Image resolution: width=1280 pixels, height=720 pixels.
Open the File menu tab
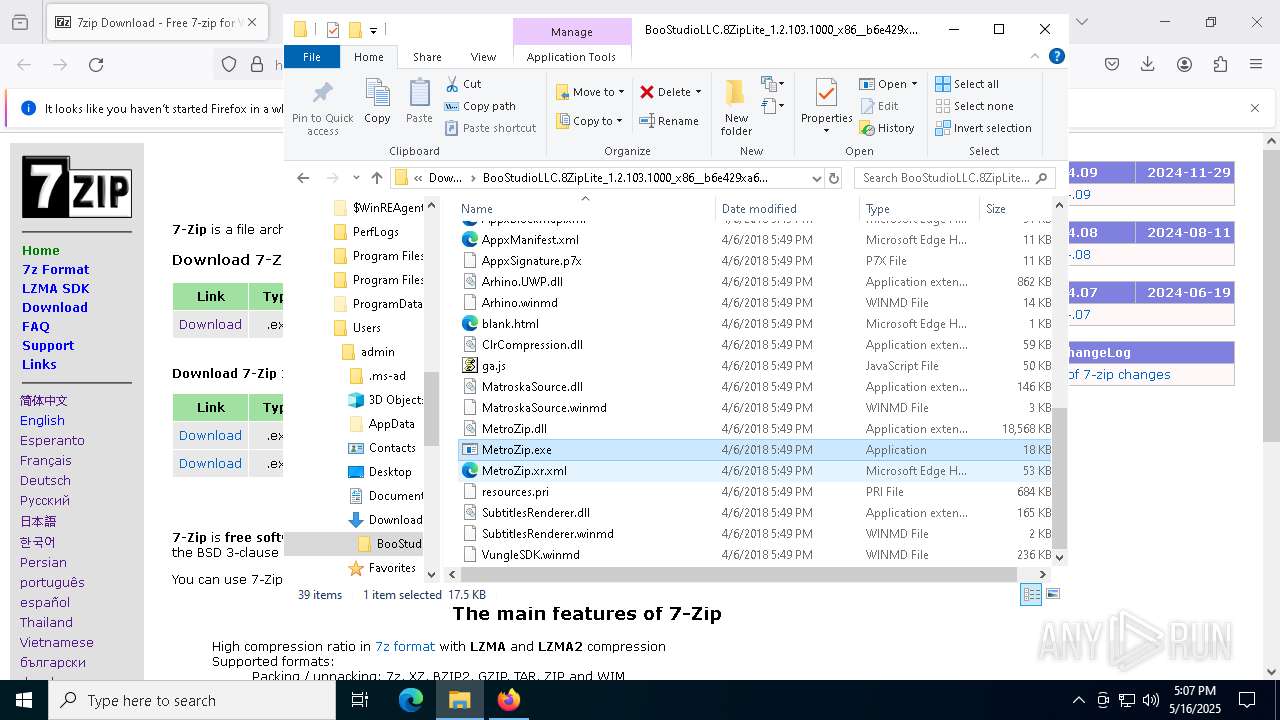tap(312, 57)
